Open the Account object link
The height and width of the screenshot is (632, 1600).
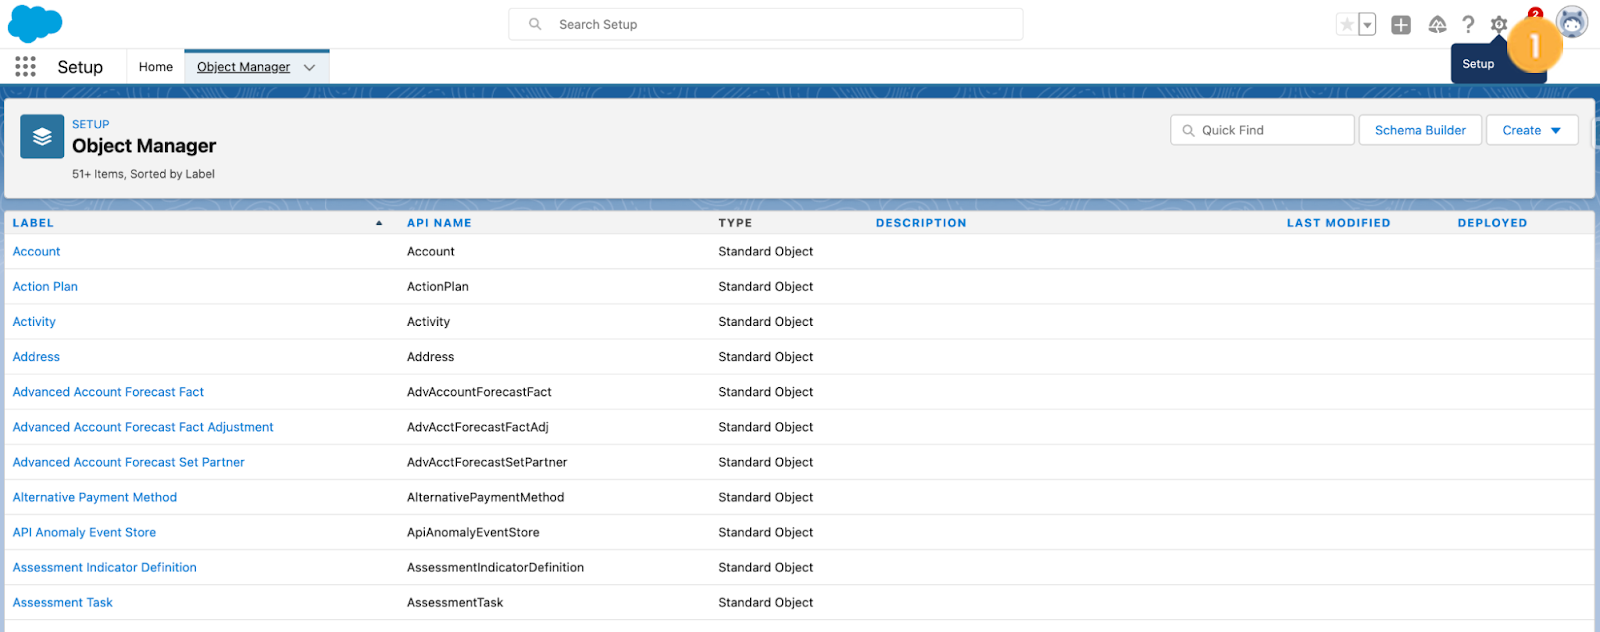point(36,252)
